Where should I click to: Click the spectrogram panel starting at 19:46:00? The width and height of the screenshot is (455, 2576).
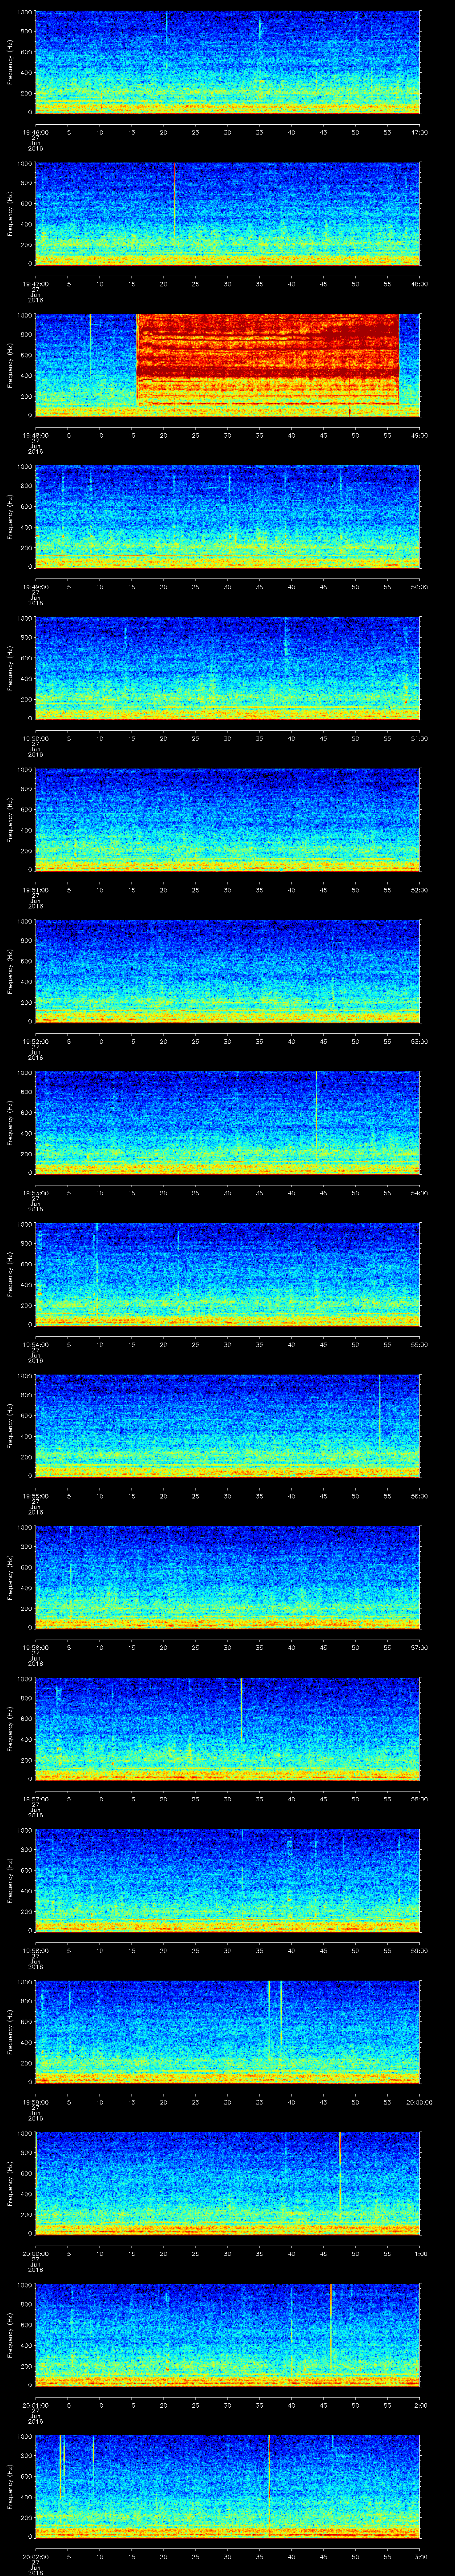[x=227, y=62]
